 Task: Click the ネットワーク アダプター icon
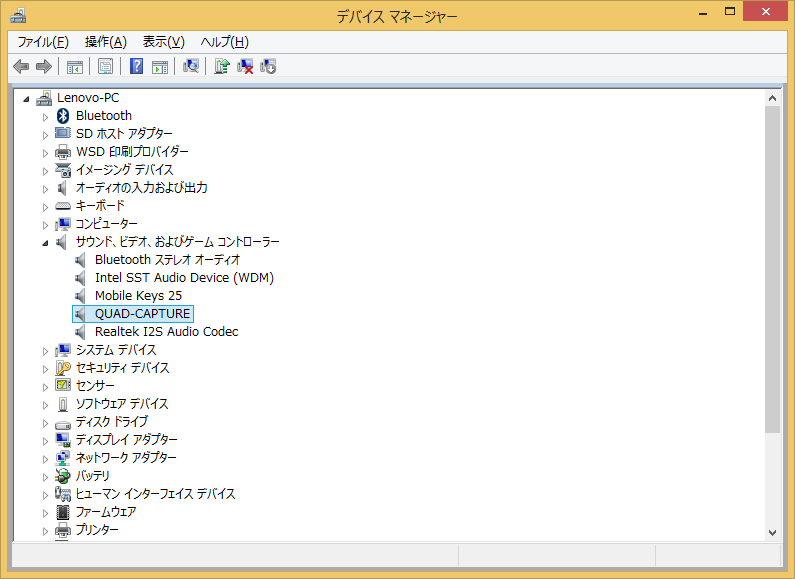63,458
